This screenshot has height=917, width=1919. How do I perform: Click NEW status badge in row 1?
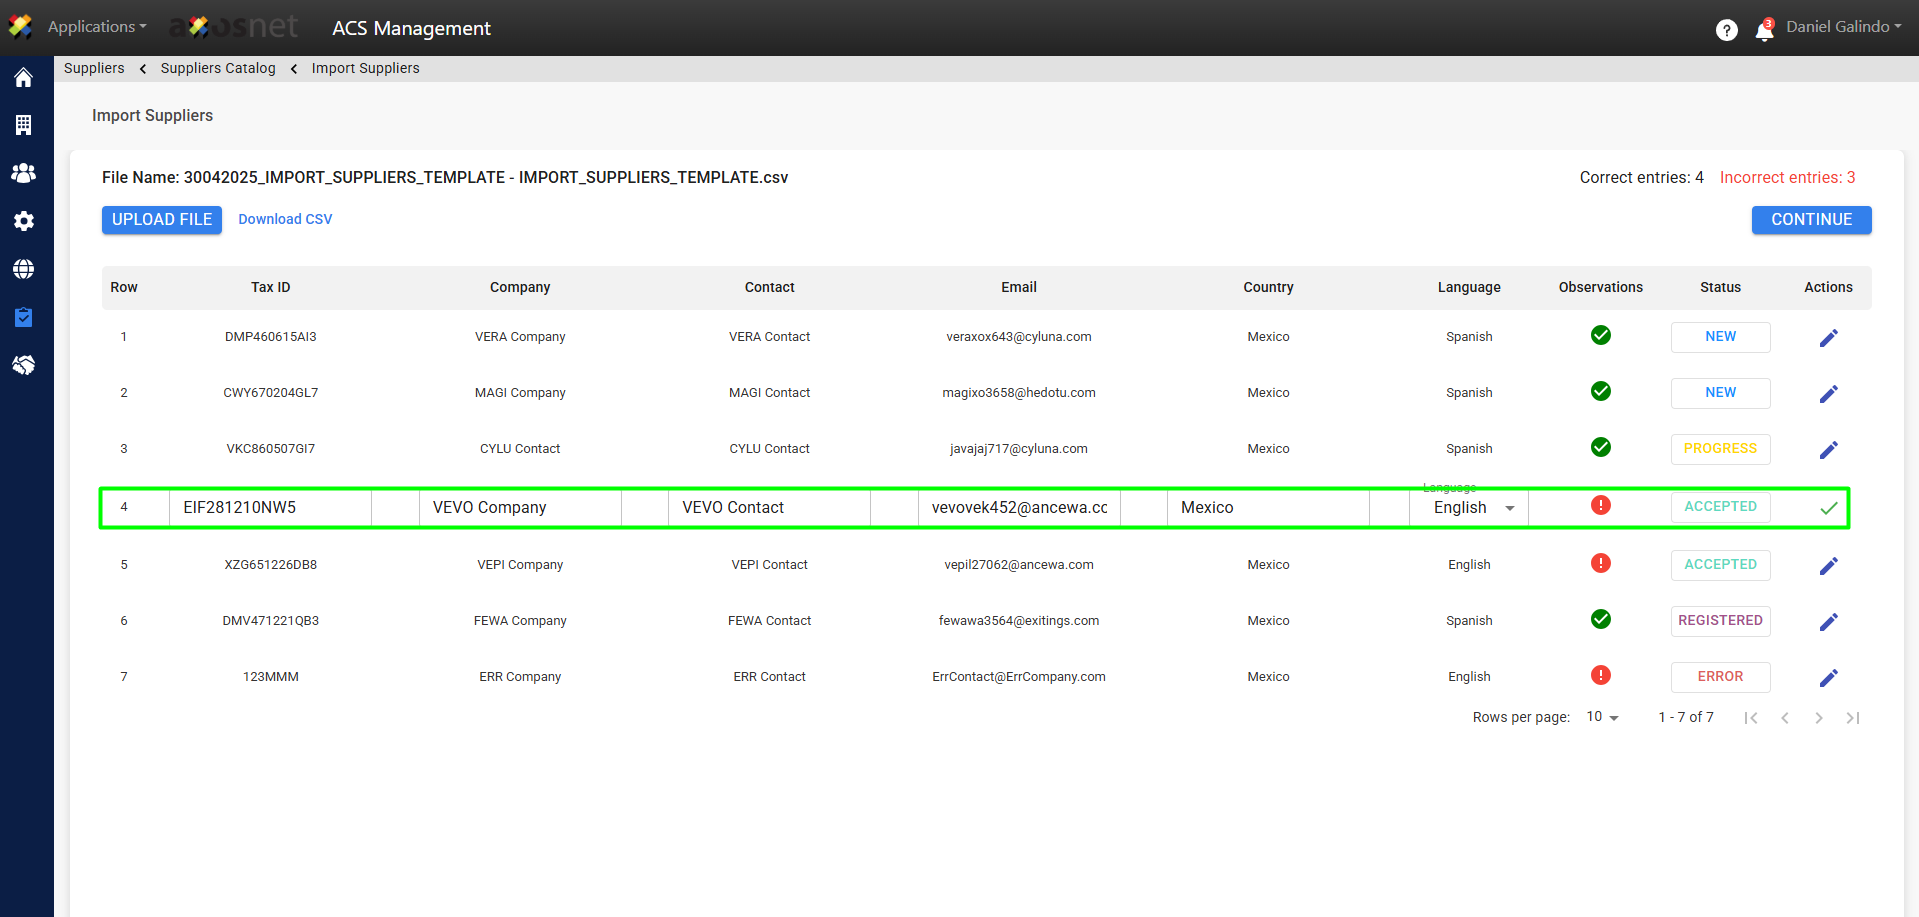pos(1720,337)
